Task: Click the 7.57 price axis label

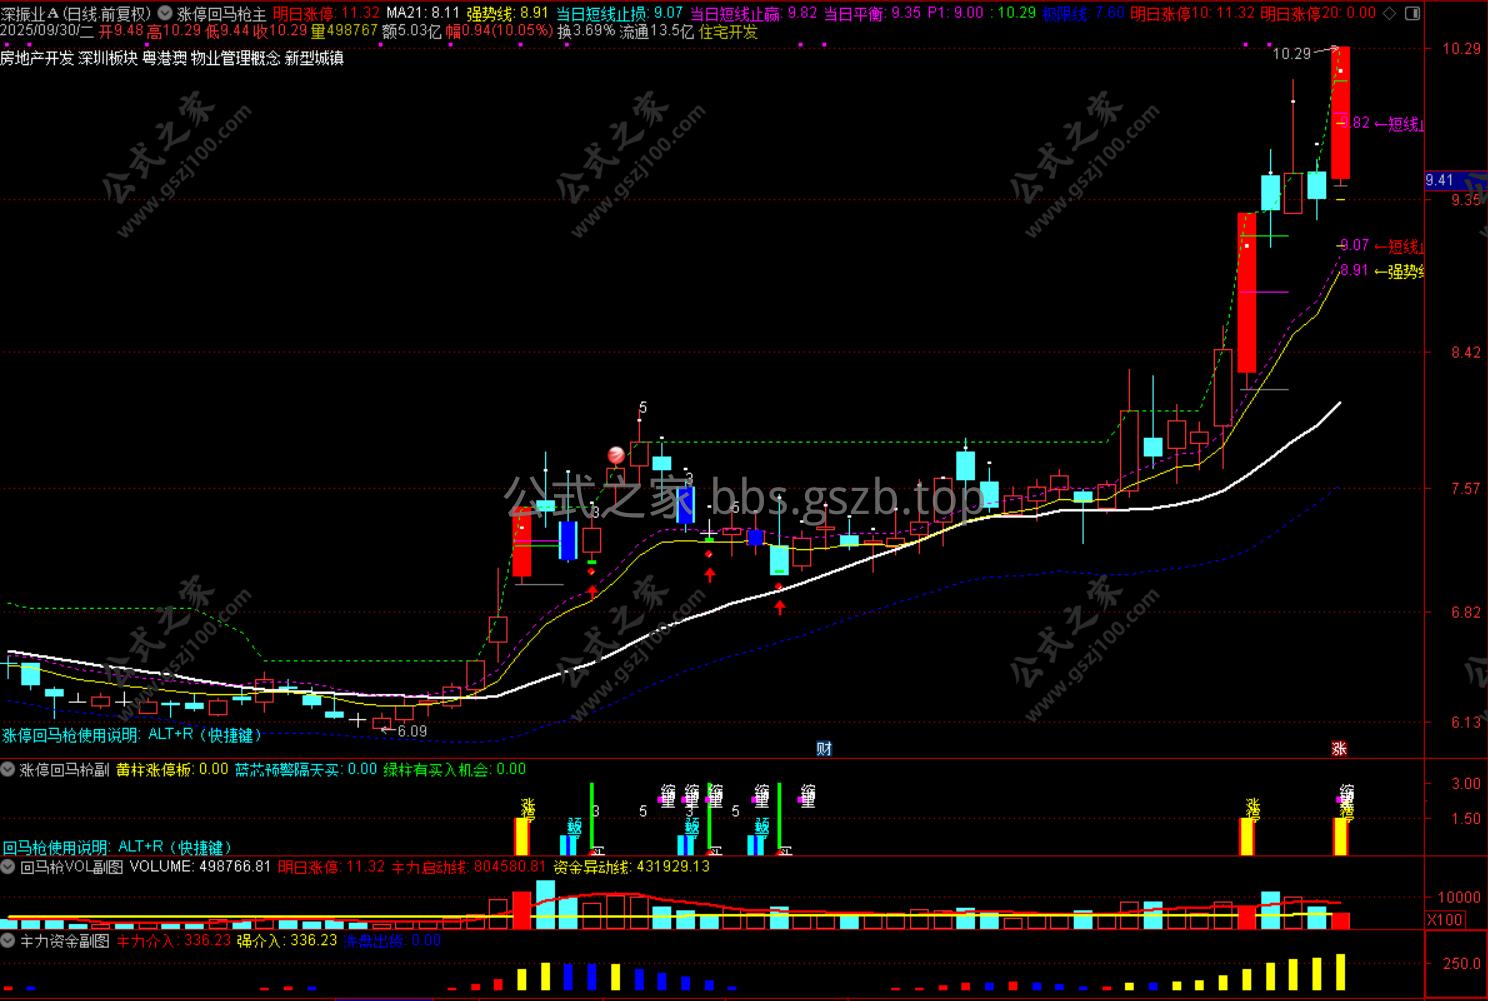Action: 1464,489
